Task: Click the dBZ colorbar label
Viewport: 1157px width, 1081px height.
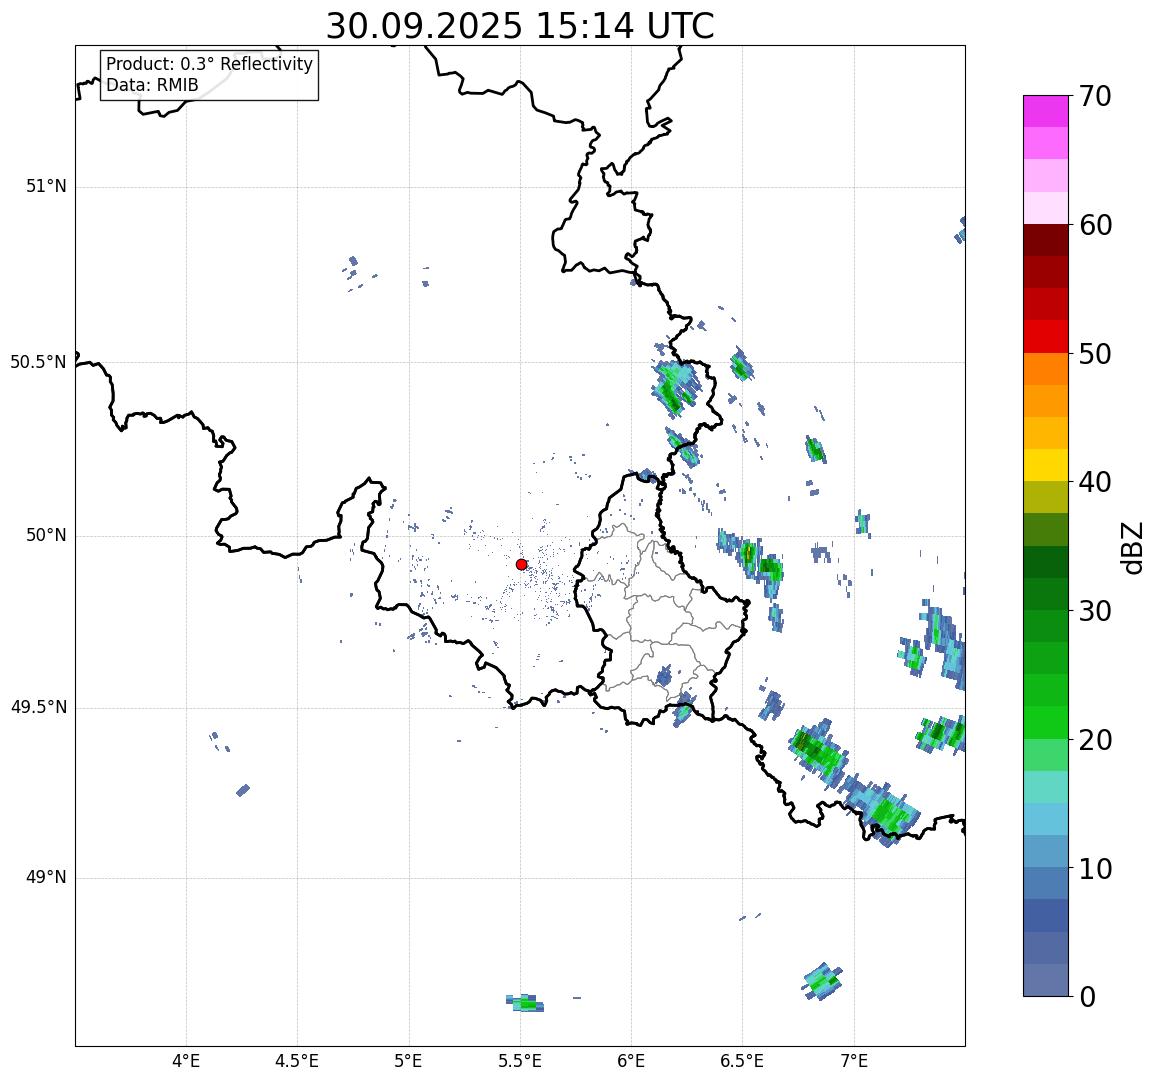Action: click(x=1131, y=548)
